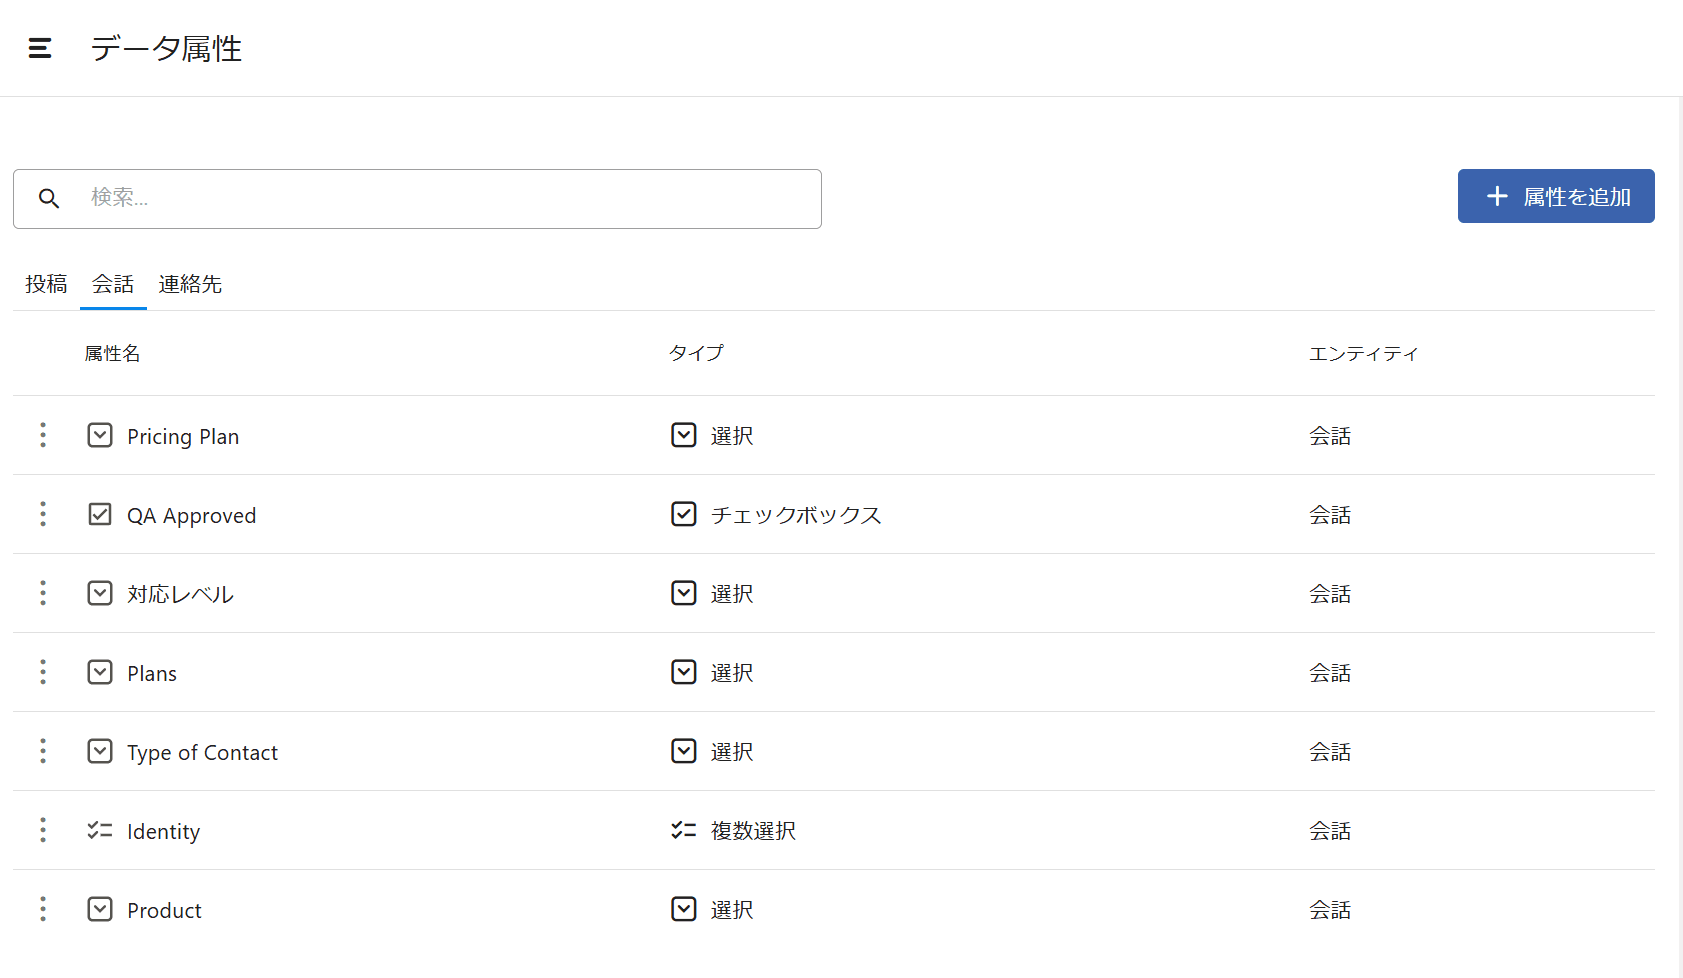
Task: Open the Type of Contact attribute
Action: coord(202,752)
